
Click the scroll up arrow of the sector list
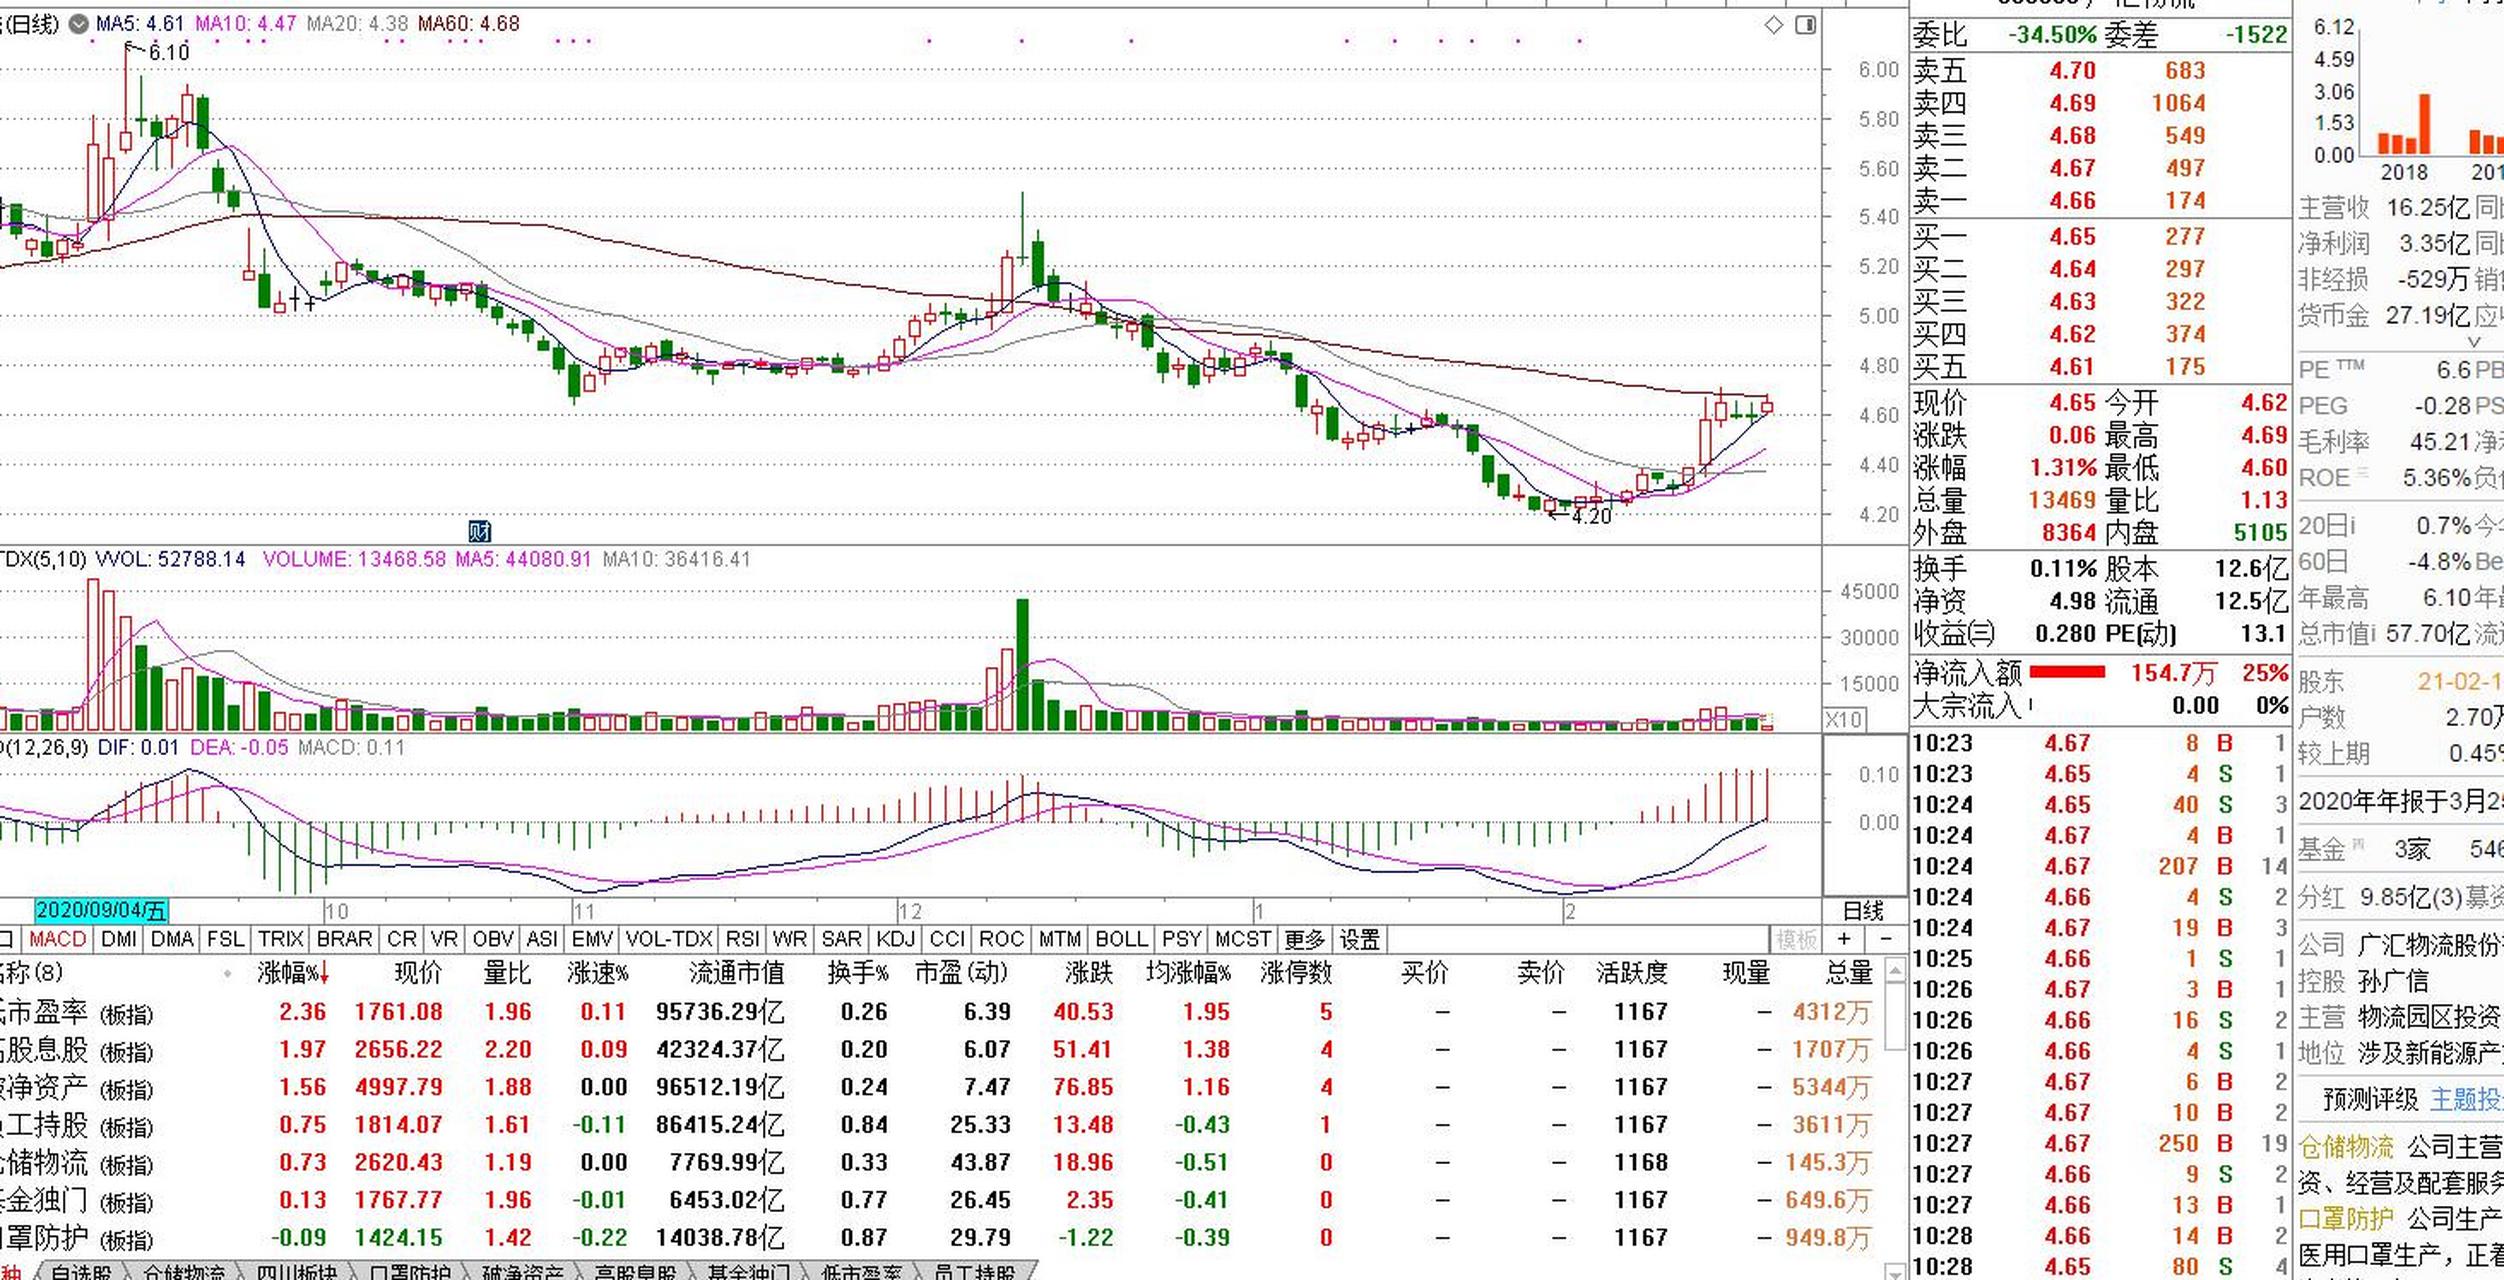[1894, 970]
